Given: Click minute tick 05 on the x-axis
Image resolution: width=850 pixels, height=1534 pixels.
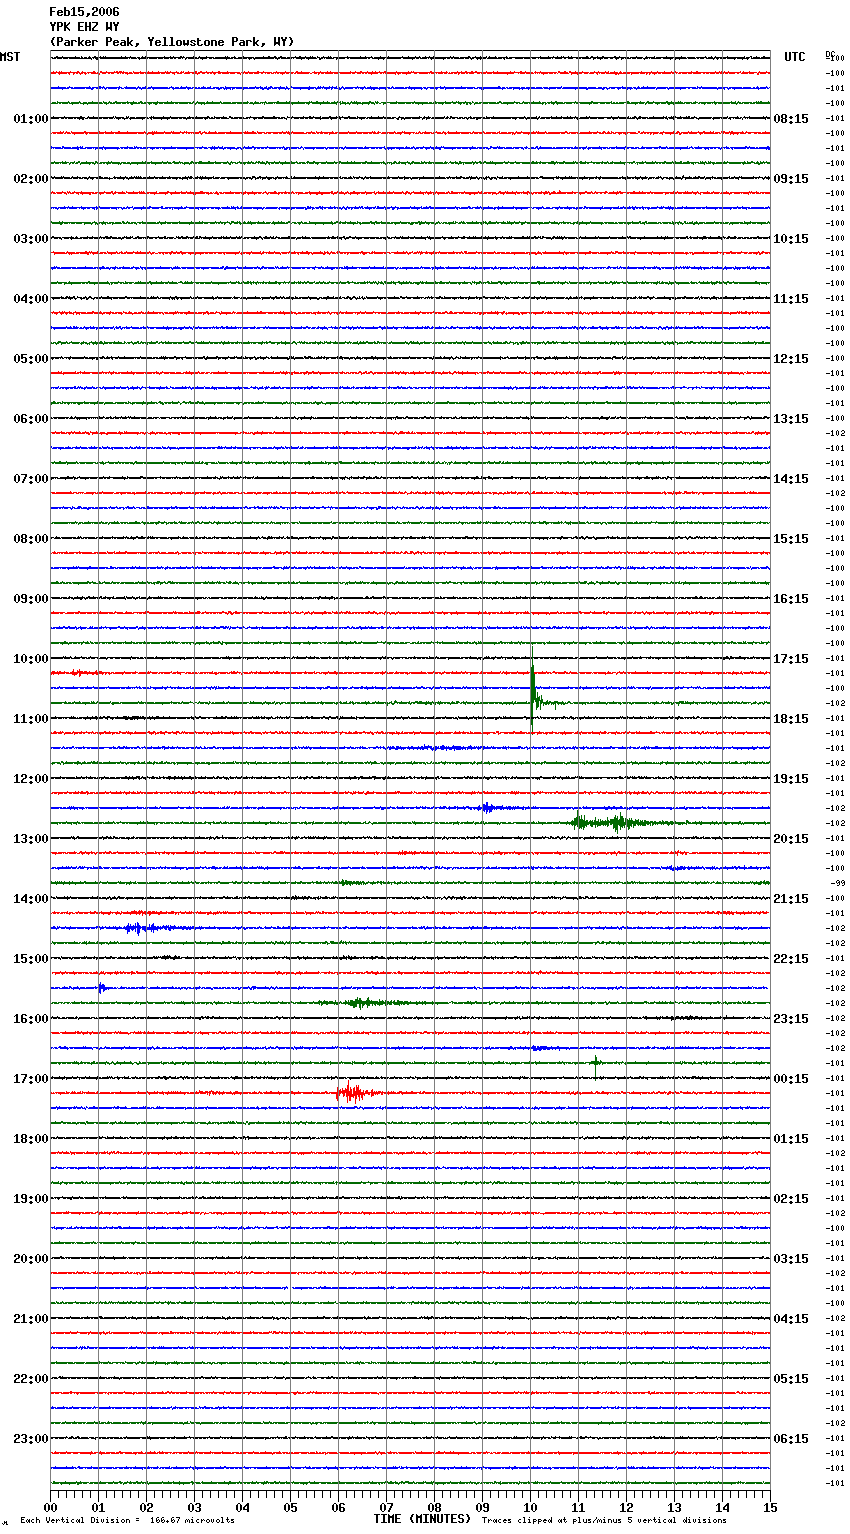Looking at the screenshot, I should [290, 1507].
